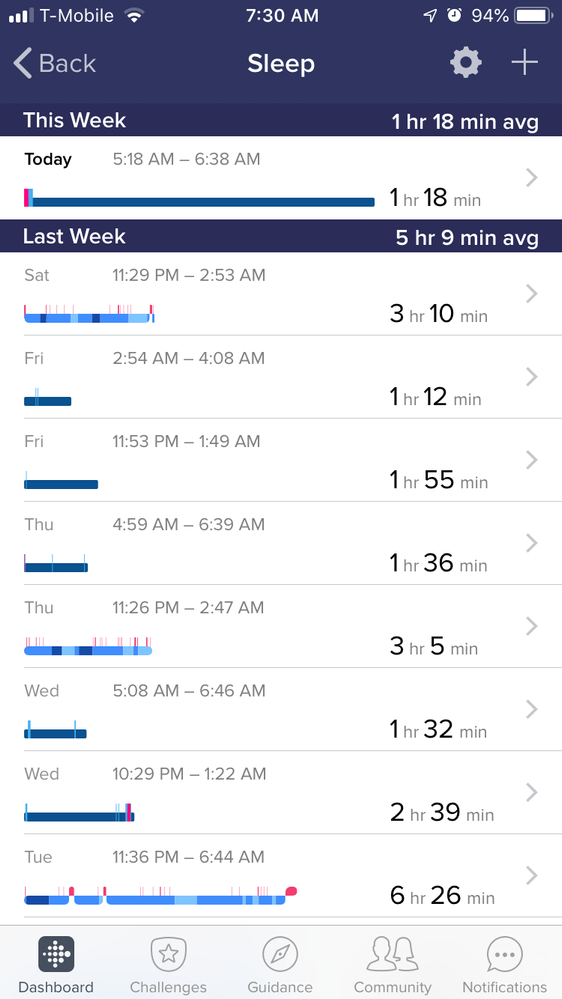Expand Today's sleep entry chevron
Viewport: 562px width, 999px height.
coord(532,178)
